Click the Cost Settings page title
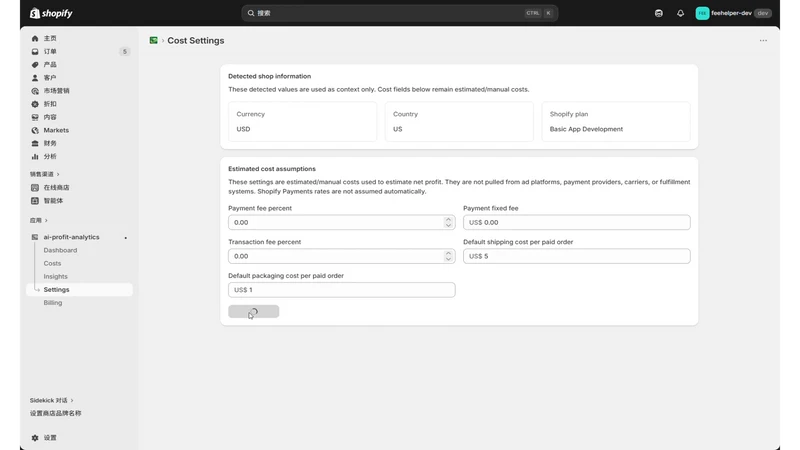Image resolution: width=800 pixels, height=450 pixels. coord(196,40)
